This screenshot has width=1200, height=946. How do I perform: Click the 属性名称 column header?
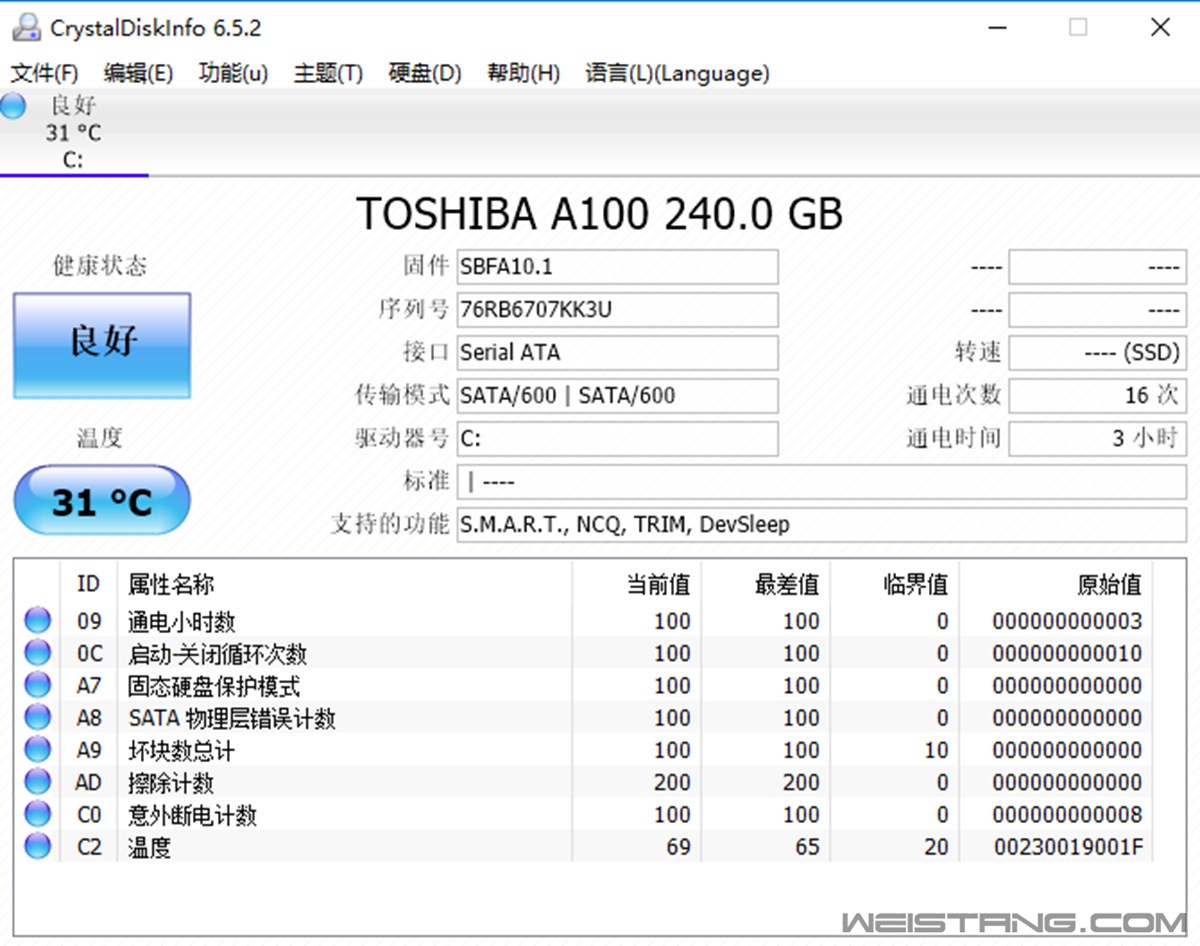tap(345, 584)
